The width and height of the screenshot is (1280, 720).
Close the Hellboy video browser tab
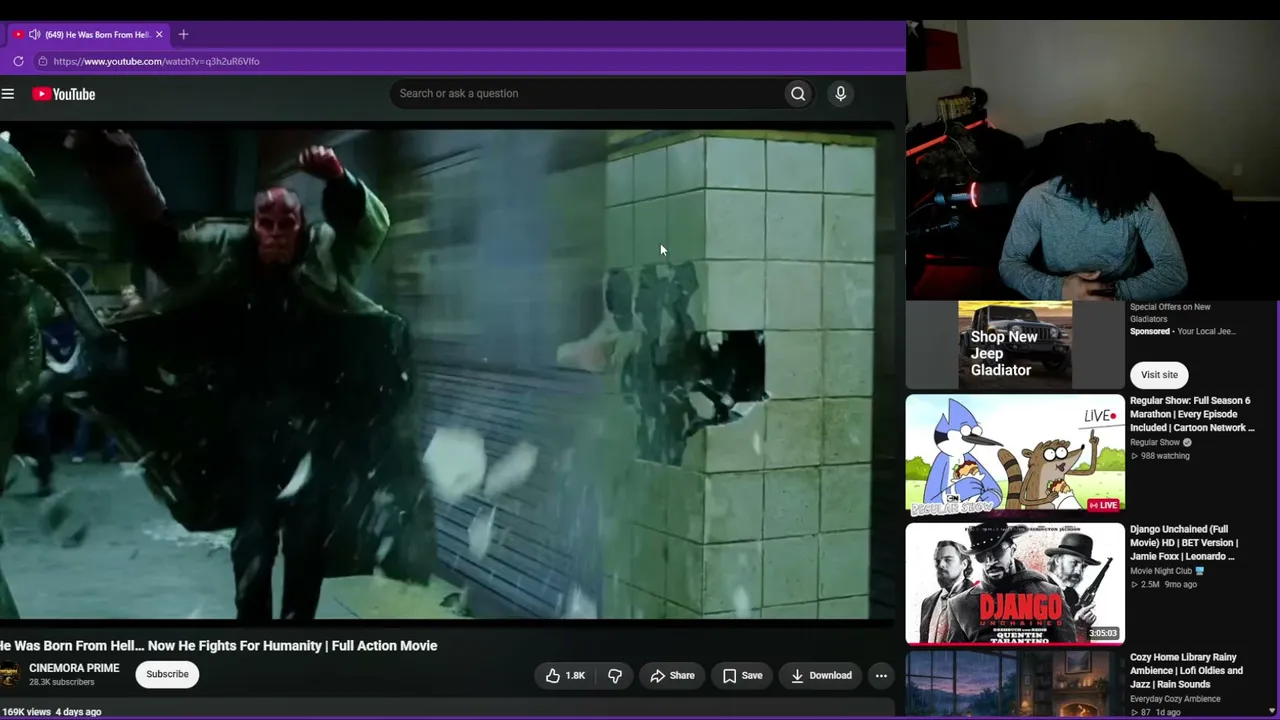(159, 34)
